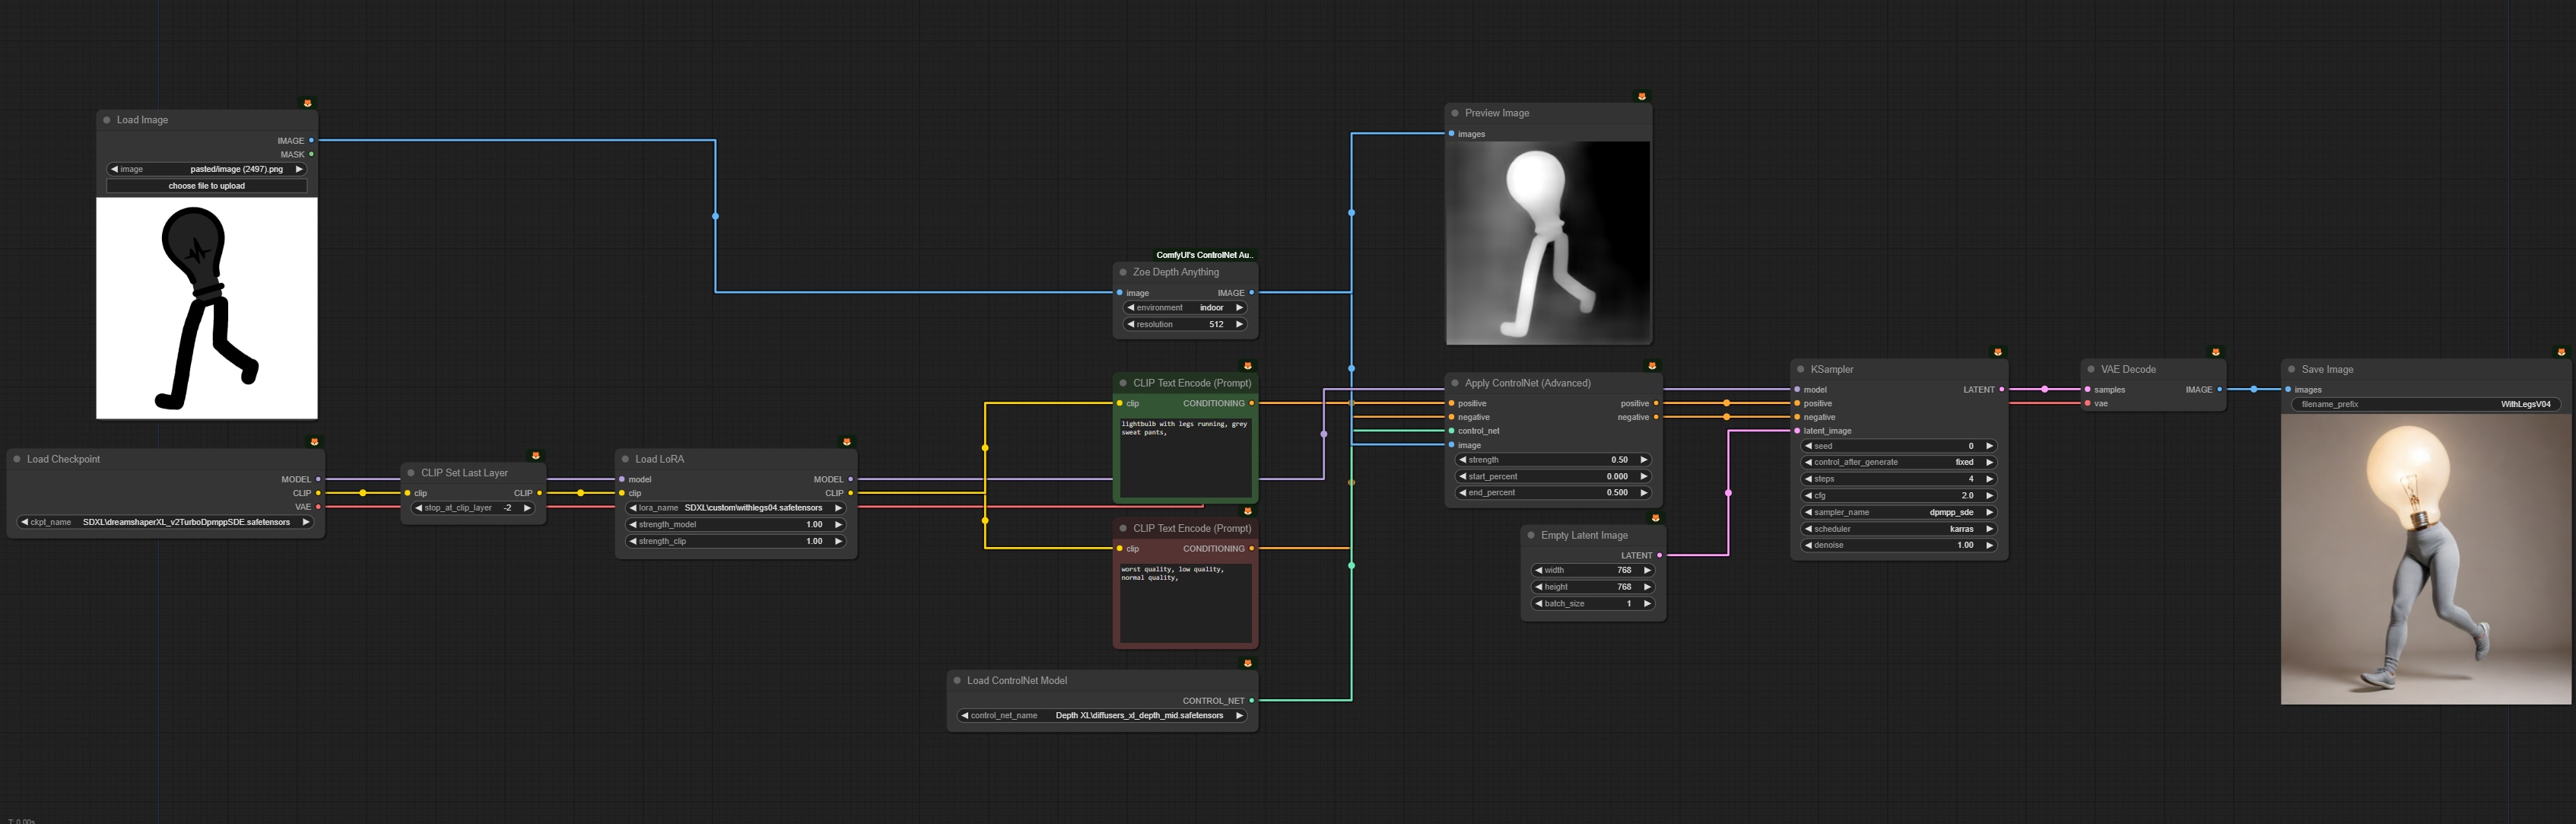
Task: Click fox badge above Empty Latent Image node
Action: click(1656, 518)
